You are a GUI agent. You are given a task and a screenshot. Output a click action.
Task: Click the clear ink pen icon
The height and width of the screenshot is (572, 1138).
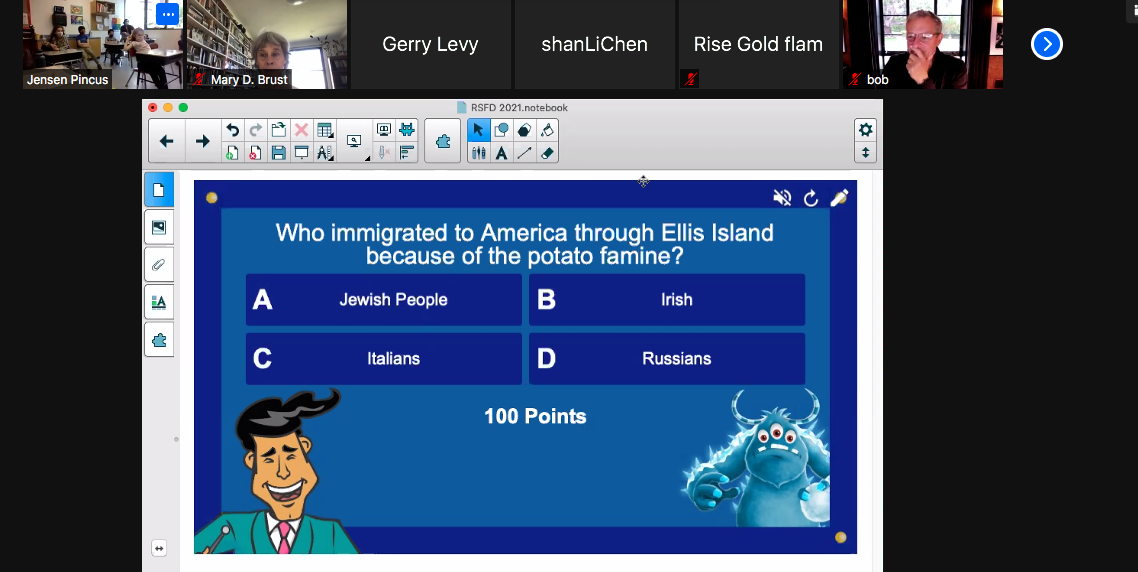[x=384, y=152]
